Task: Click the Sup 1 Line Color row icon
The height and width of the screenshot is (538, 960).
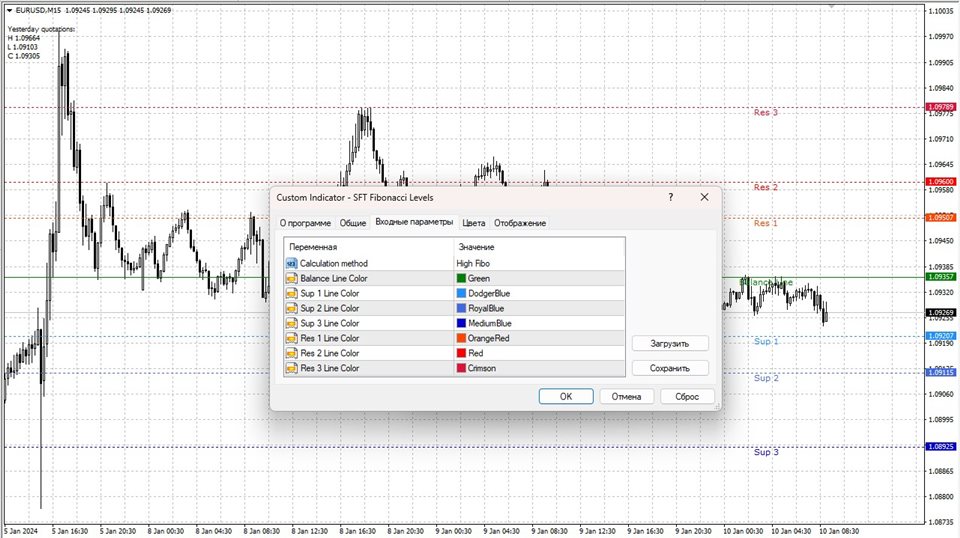Action: click(x=291, y=293)
